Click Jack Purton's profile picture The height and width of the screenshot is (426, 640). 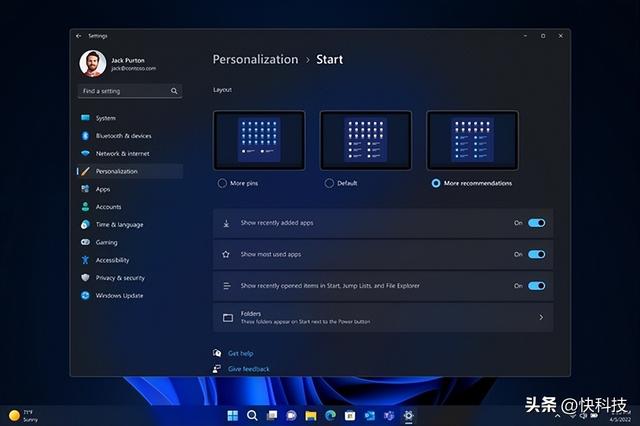point(93,64)
